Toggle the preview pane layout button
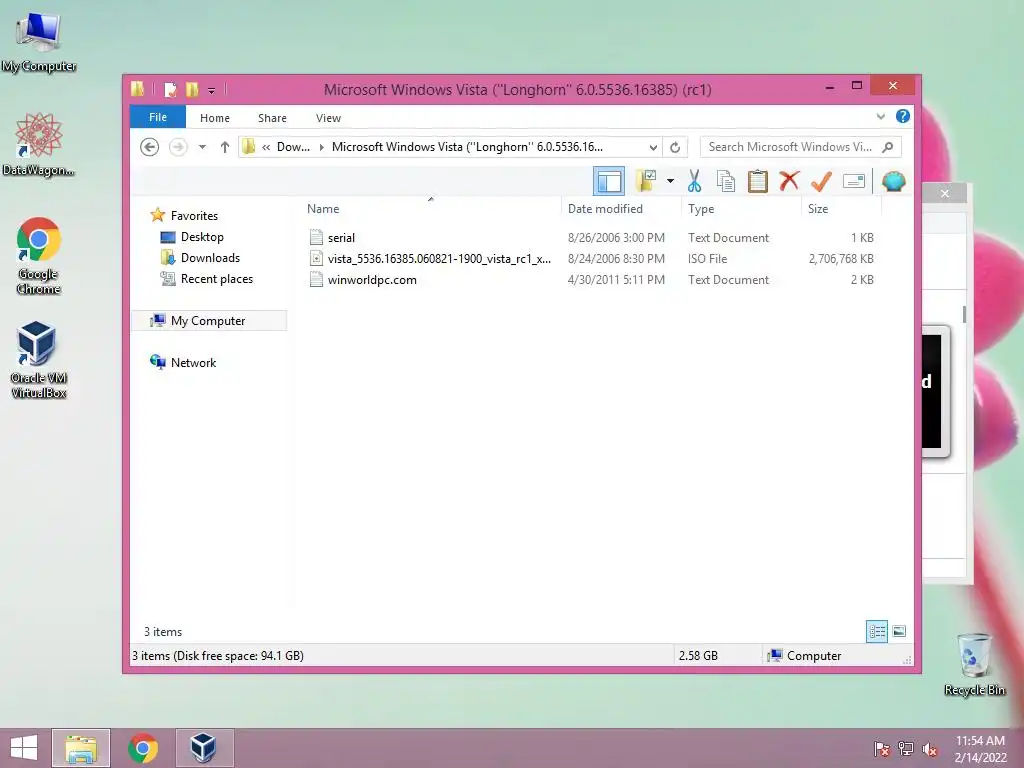 click(x=609, y=182)
